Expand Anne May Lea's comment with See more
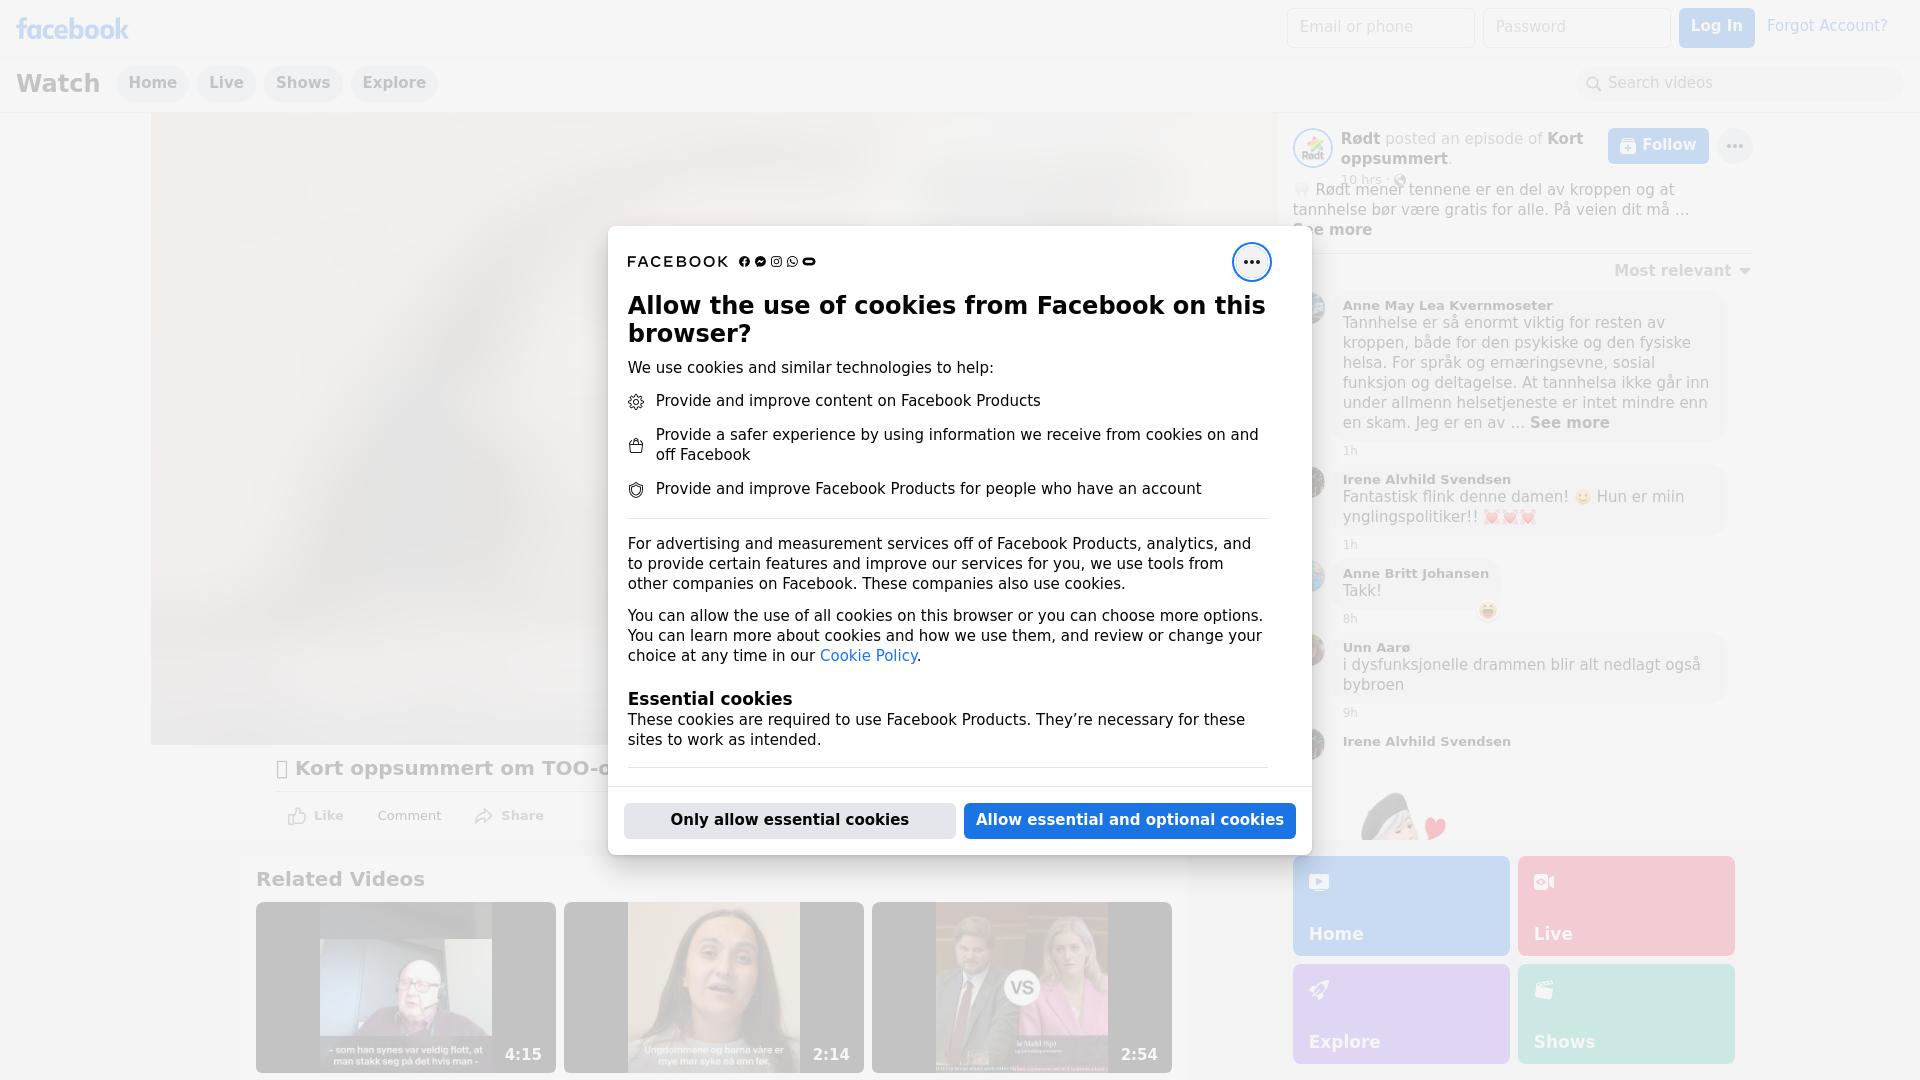The image size is (1920, 1080). tap(1569, 423)
